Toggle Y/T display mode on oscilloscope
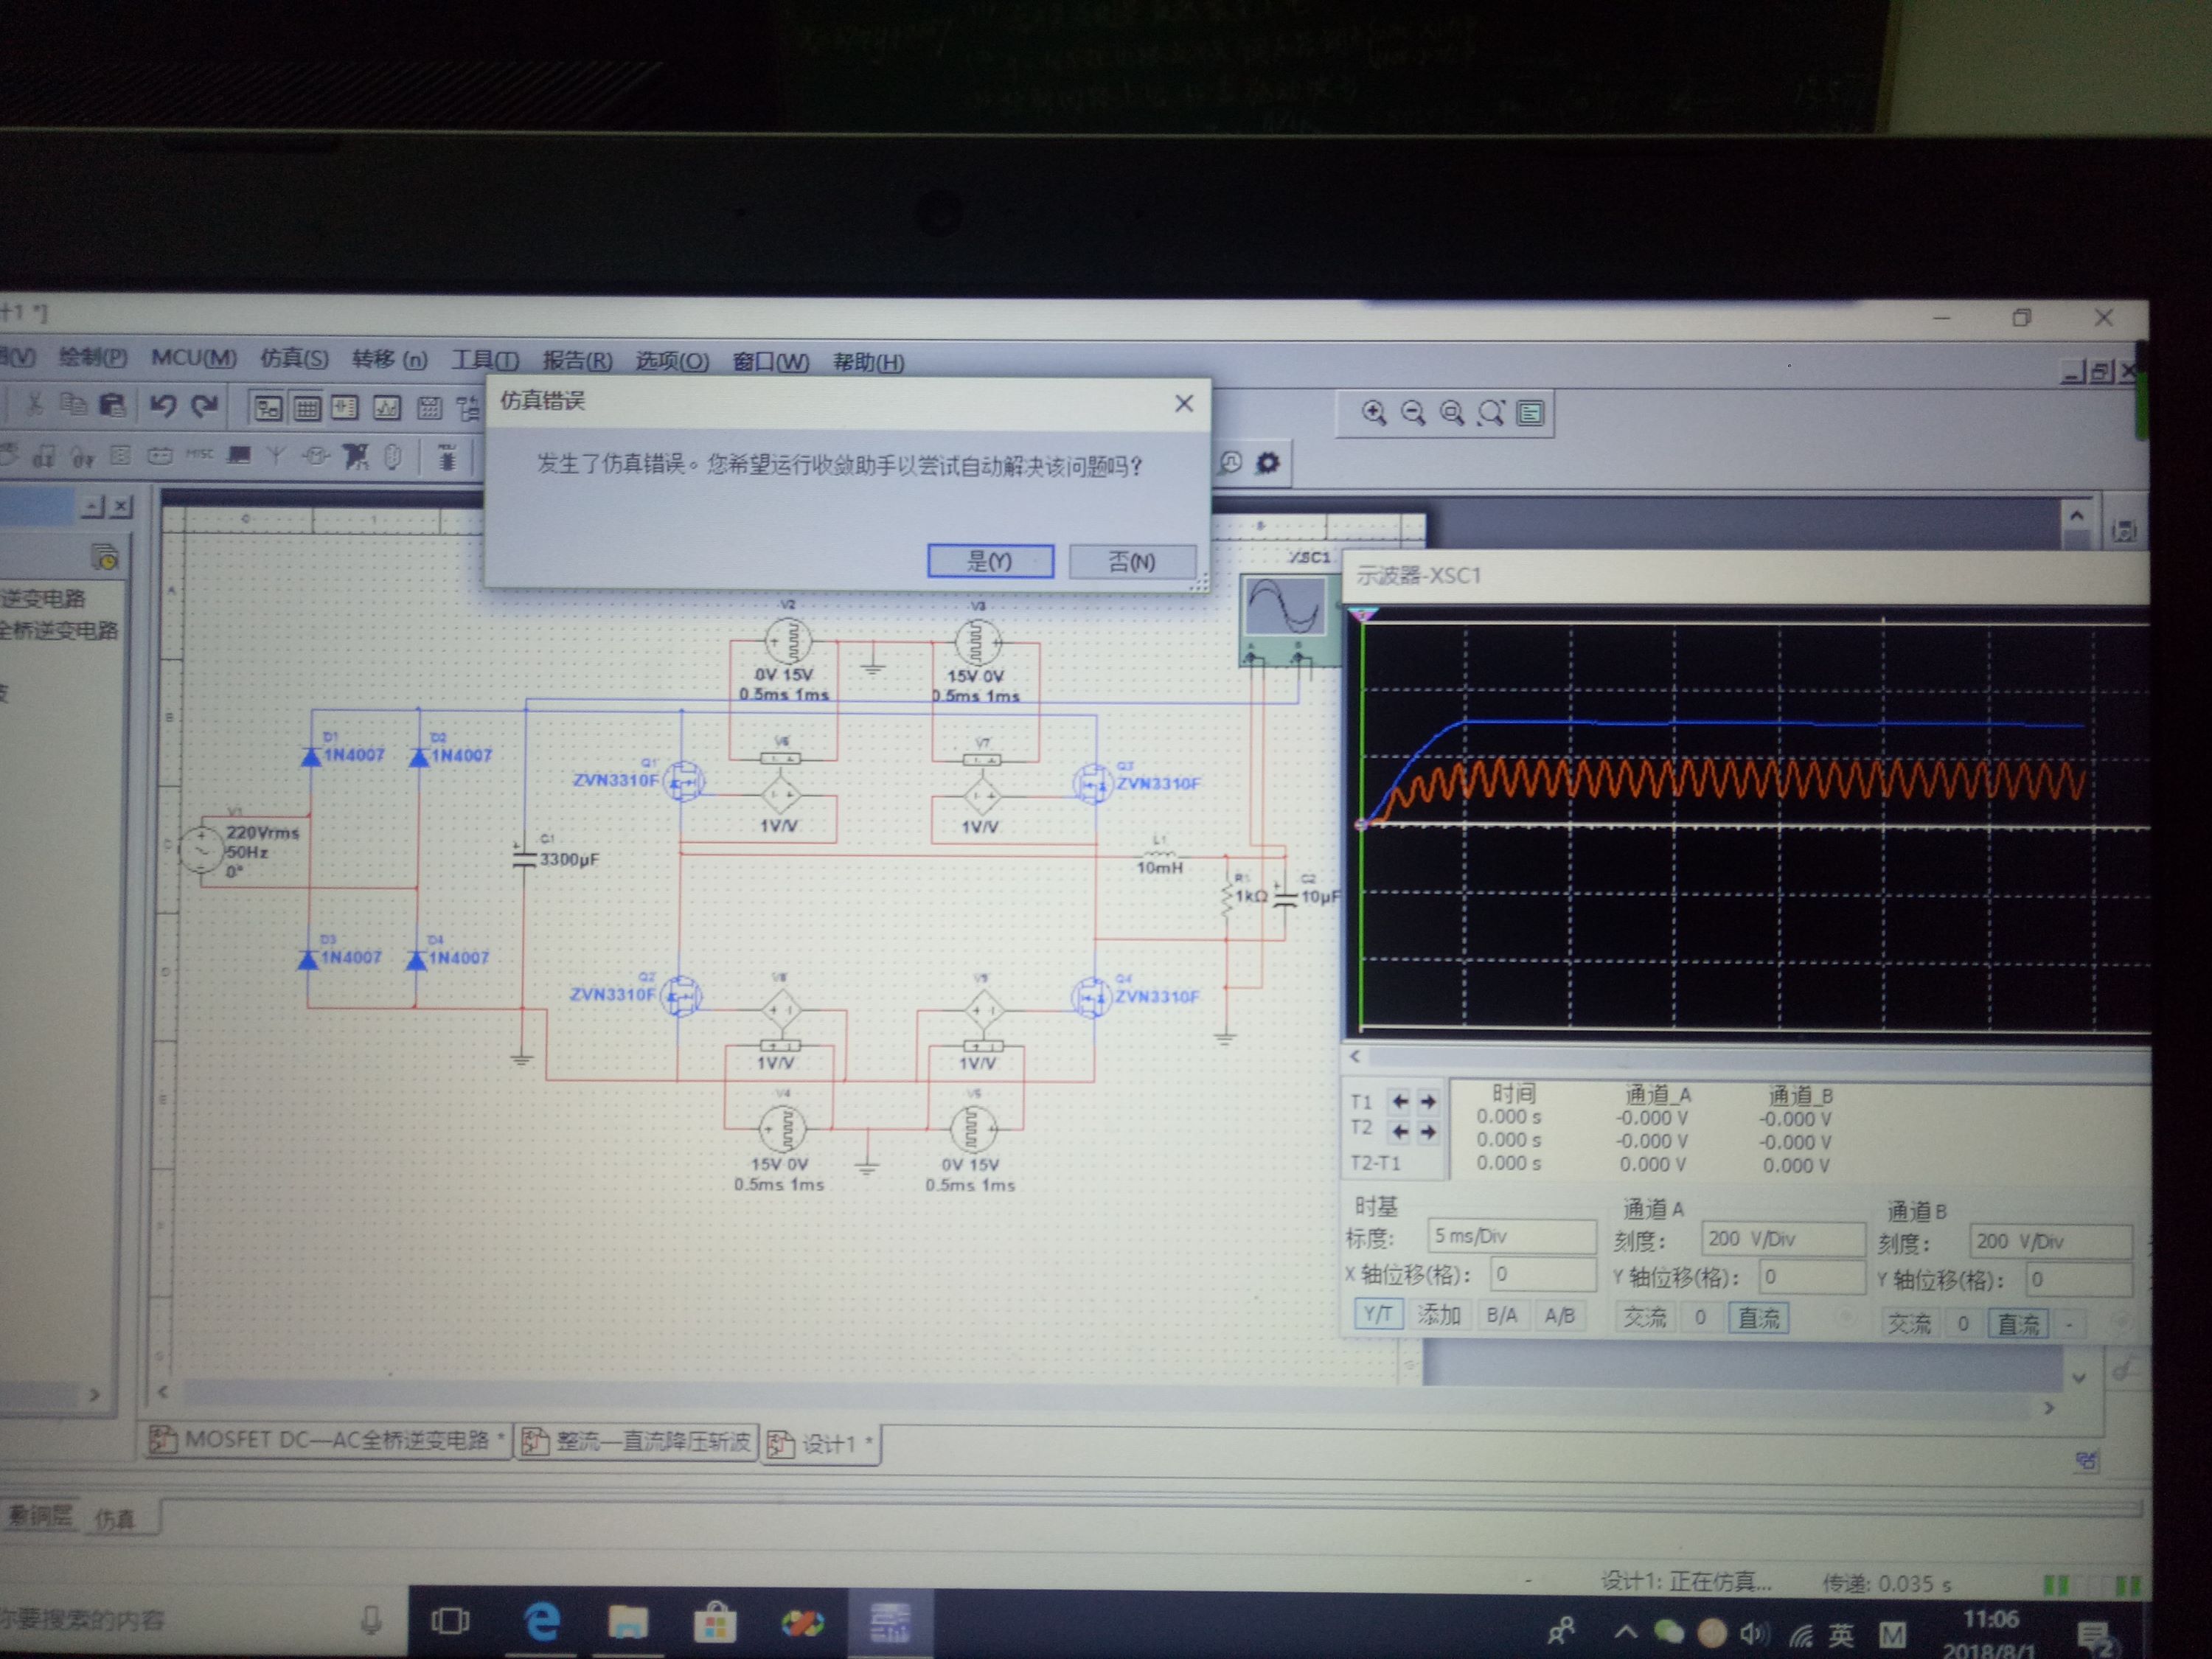Image resolution: width=2212 pixels, height=1659 pixels. coord(1377,1314)
